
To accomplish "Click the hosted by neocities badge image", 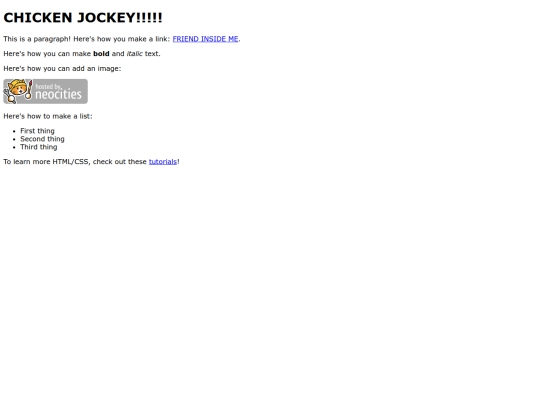I will [45, 91].
